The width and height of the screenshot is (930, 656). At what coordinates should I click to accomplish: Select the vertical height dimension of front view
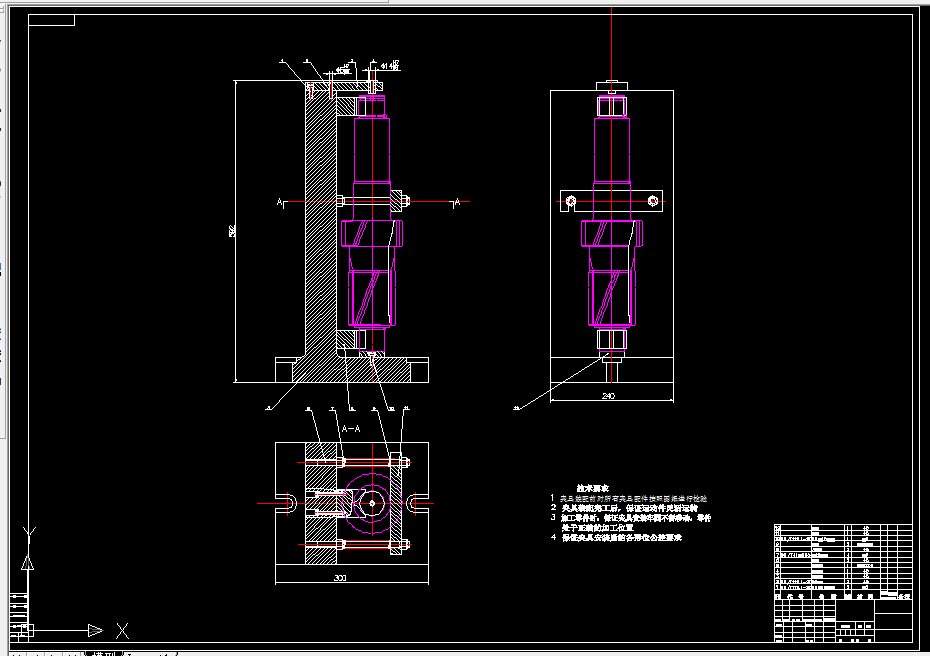[233, 231]
